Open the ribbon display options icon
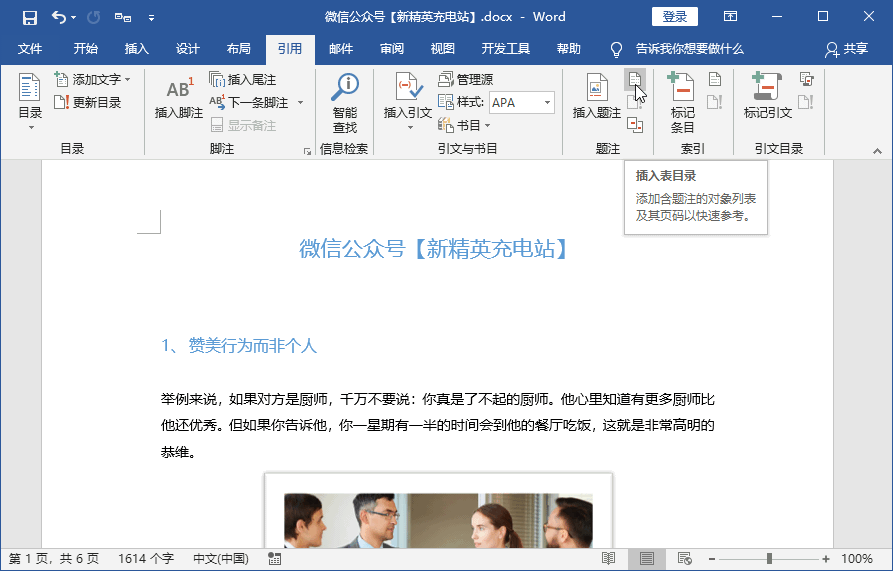The width and height of the screenshot is (893, 571). [730, 17]
